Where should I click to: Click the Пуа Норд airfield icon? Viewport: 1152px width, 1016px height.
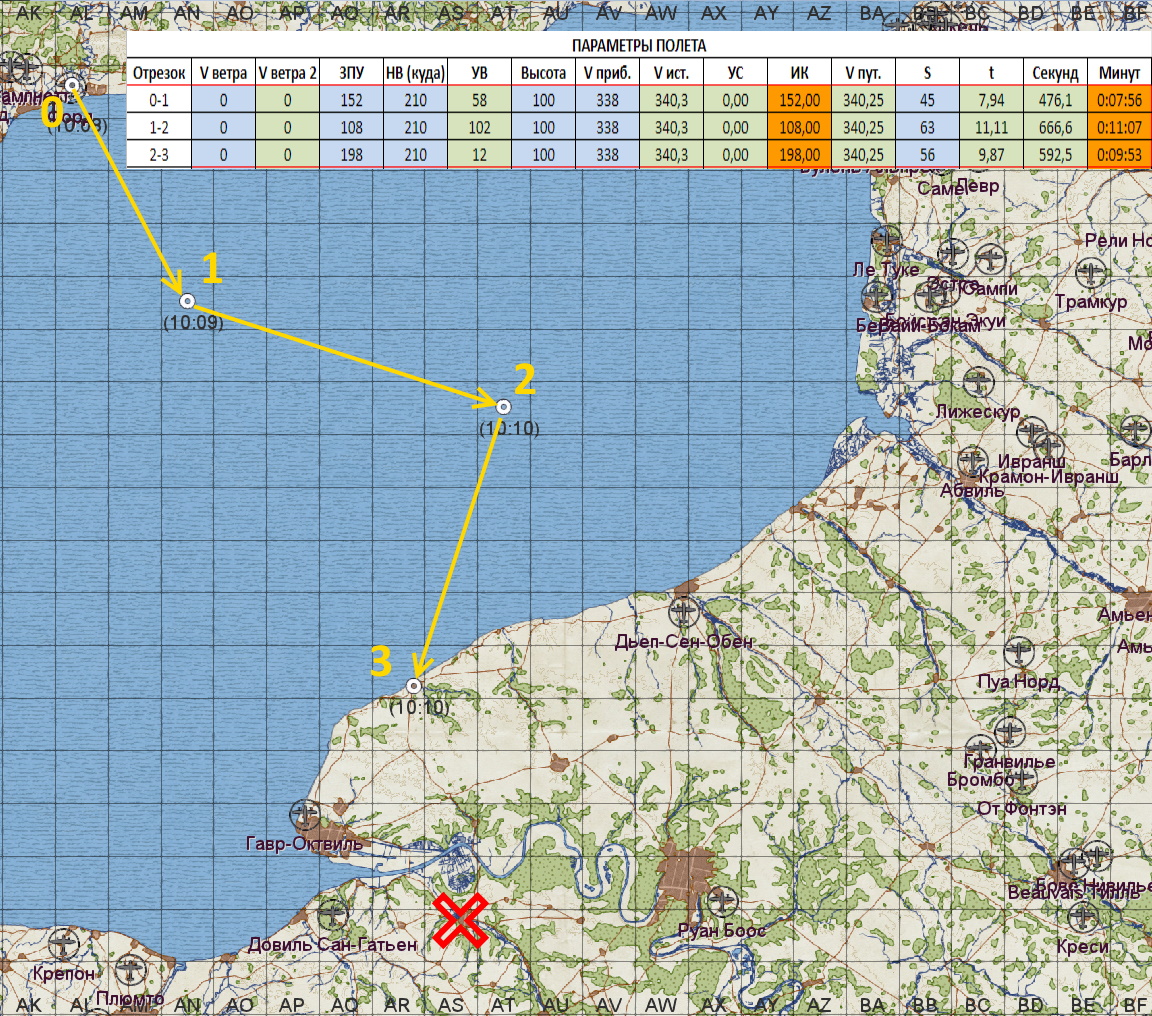pyautogui.click(x=1018, y=652)
